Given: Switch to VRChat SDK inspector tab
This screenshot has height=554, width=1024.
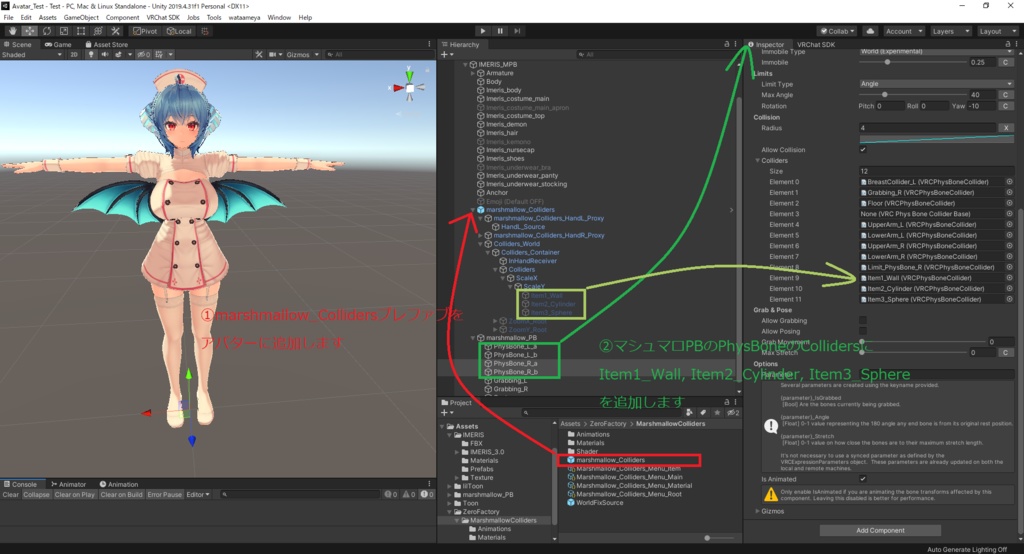Looking at the screenshot, I should (x=816, y=44).
